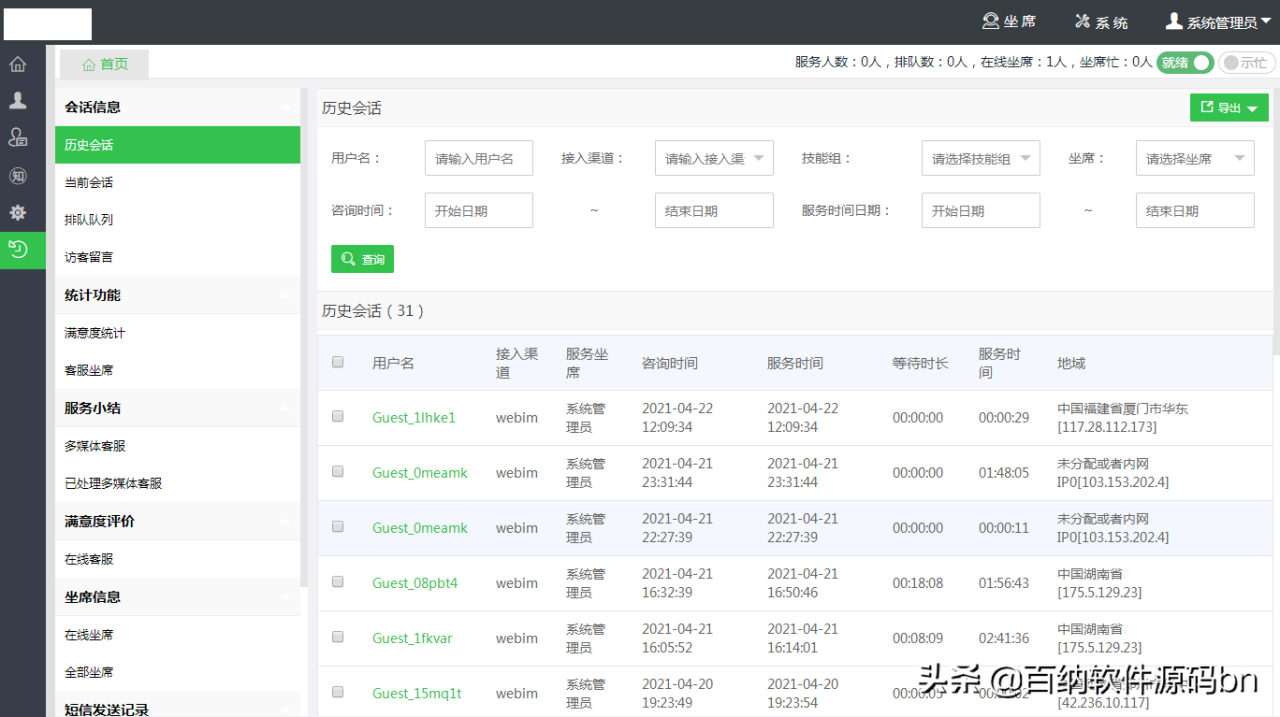This screenshot has height=717, width=1280.
Task: Tick the checkbox for Guest_1lhke1 row
Action: (x=338, y=416)
